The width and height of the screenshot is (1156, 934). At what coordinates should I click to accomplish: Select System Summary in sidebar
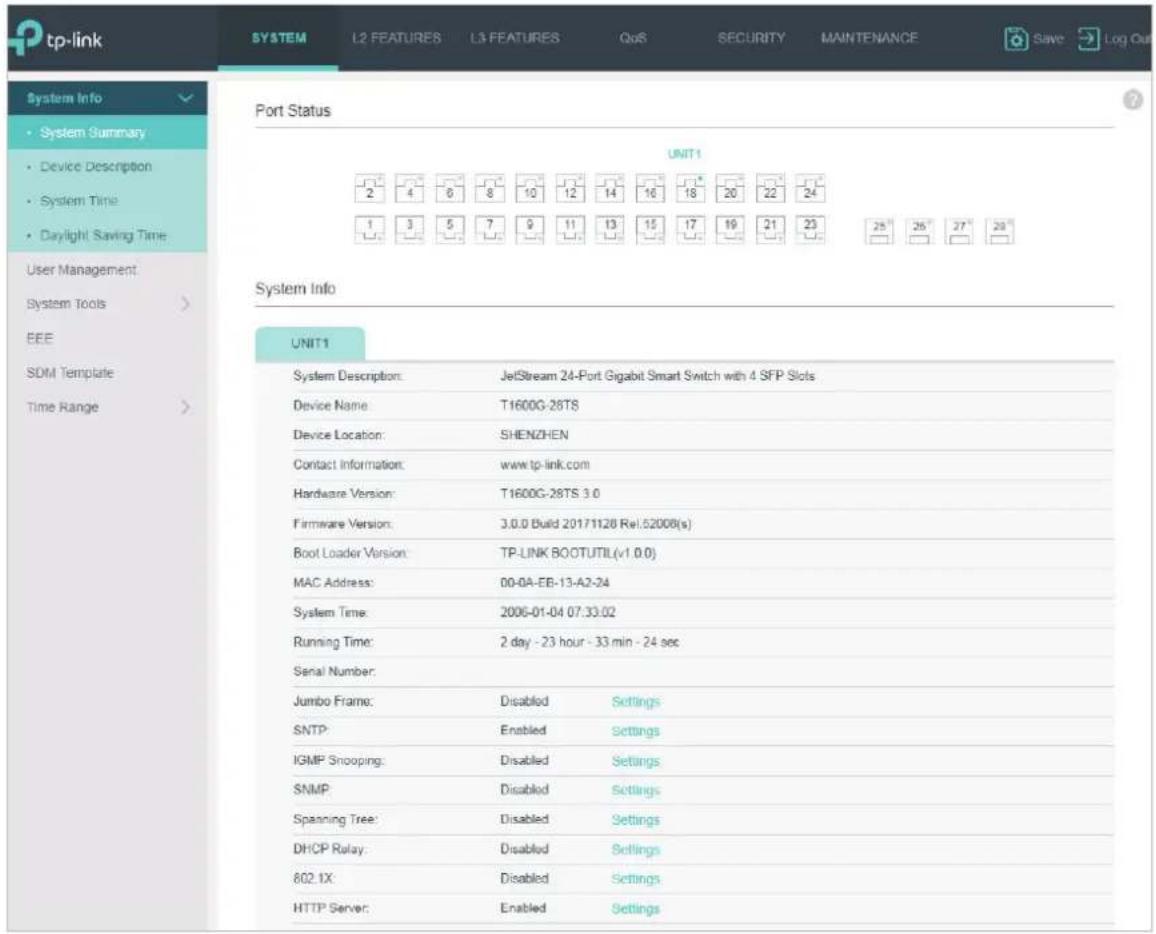click(108, 133)
